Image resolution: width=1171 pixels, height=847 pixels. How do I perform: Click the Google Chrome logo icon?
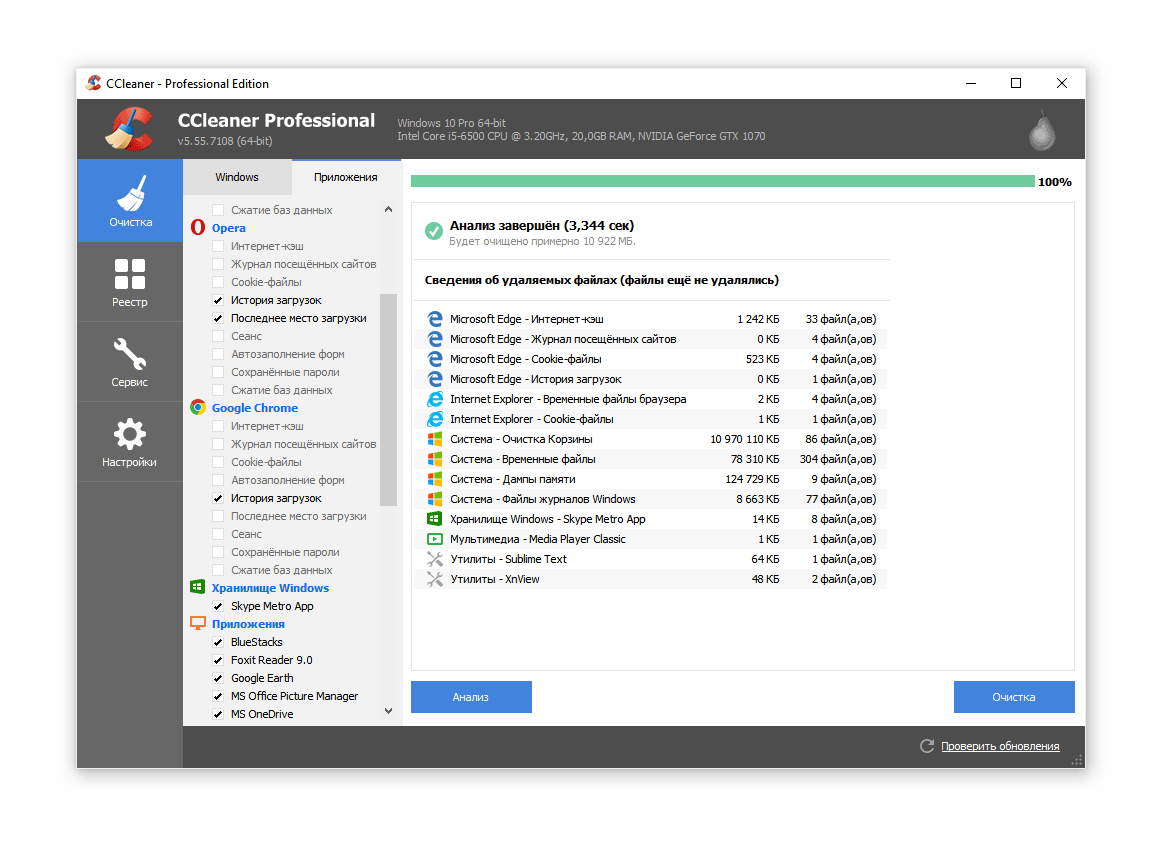[198, 408]
